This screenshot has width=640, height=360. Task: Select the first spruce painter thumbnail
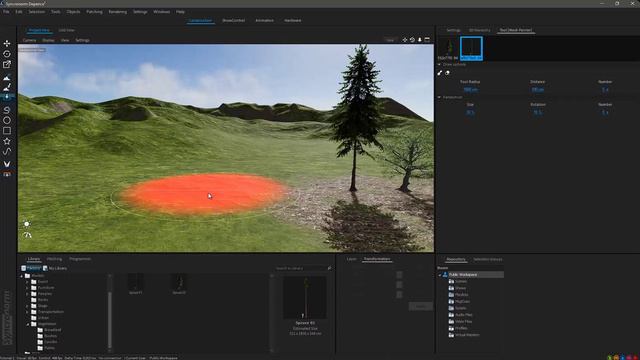(x=448, y=49)
